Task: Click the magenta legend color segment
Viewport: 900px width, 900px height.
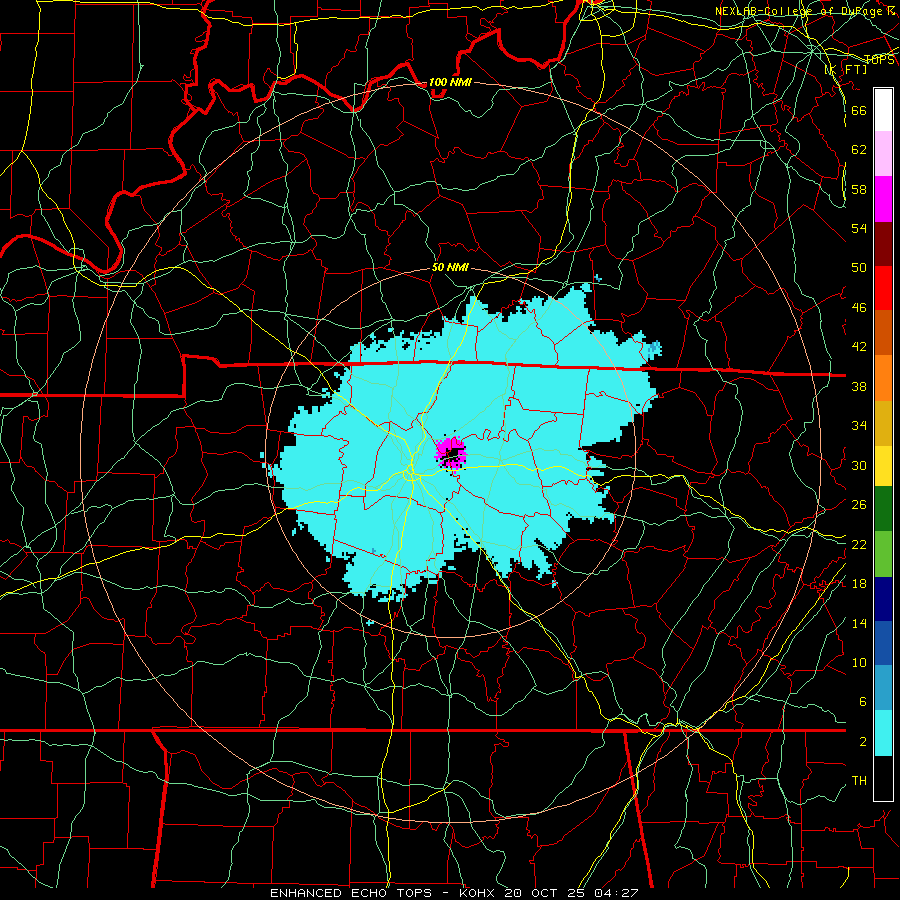Action: tap(883, 199)
